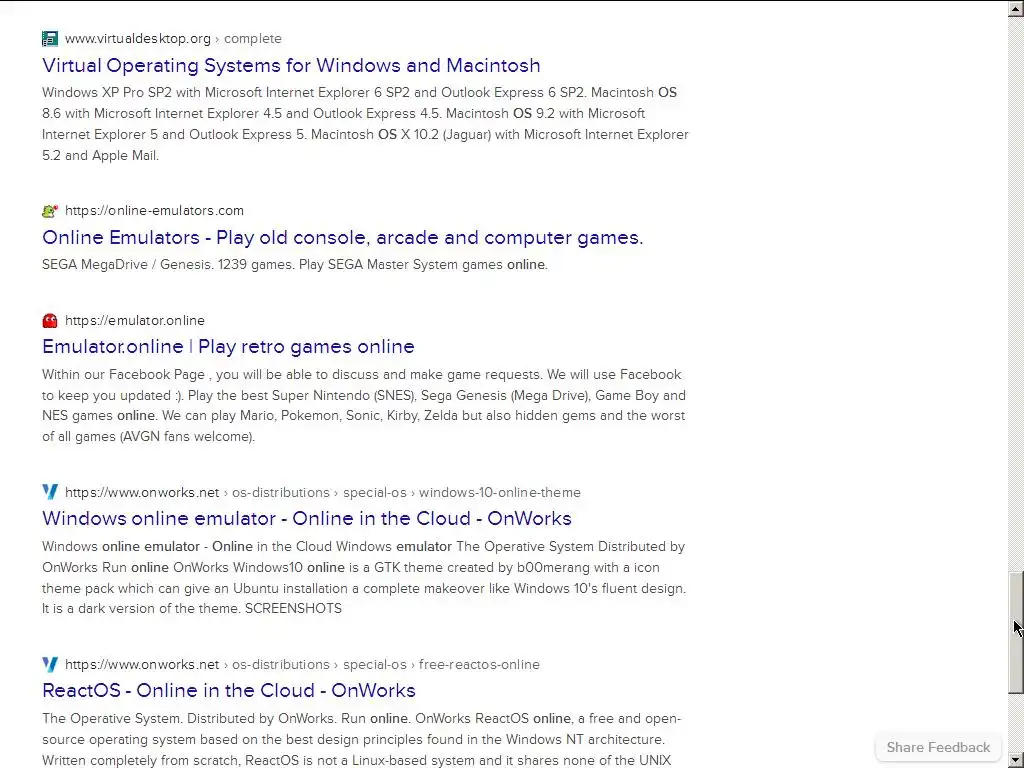1024x768 pixels.
Task: Click the OnWorks favicon beside windows-10-online-theme
Action: (50, 492)
